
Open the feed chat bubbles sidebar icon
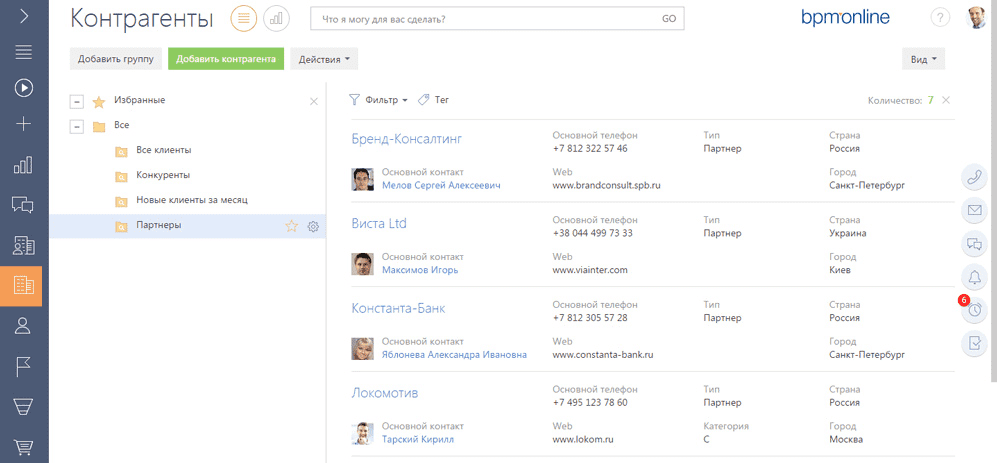point(22,205)
